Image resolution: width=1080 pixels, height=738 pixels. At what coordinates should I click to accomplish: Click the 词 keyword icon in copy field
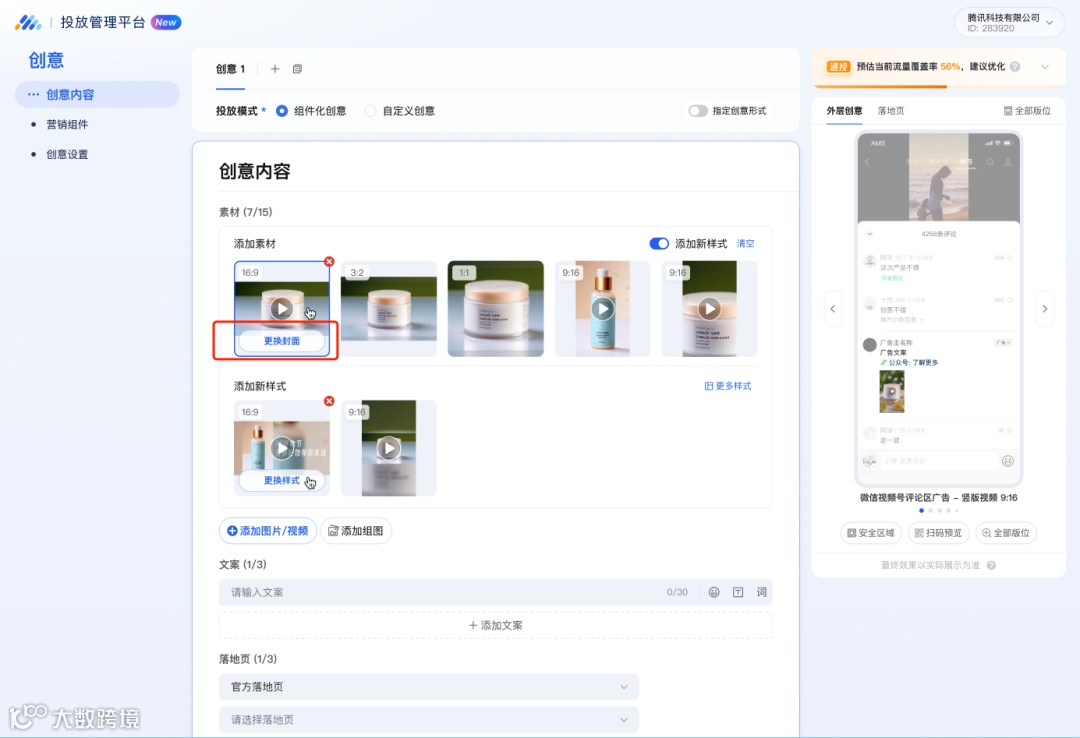point(761,592)
